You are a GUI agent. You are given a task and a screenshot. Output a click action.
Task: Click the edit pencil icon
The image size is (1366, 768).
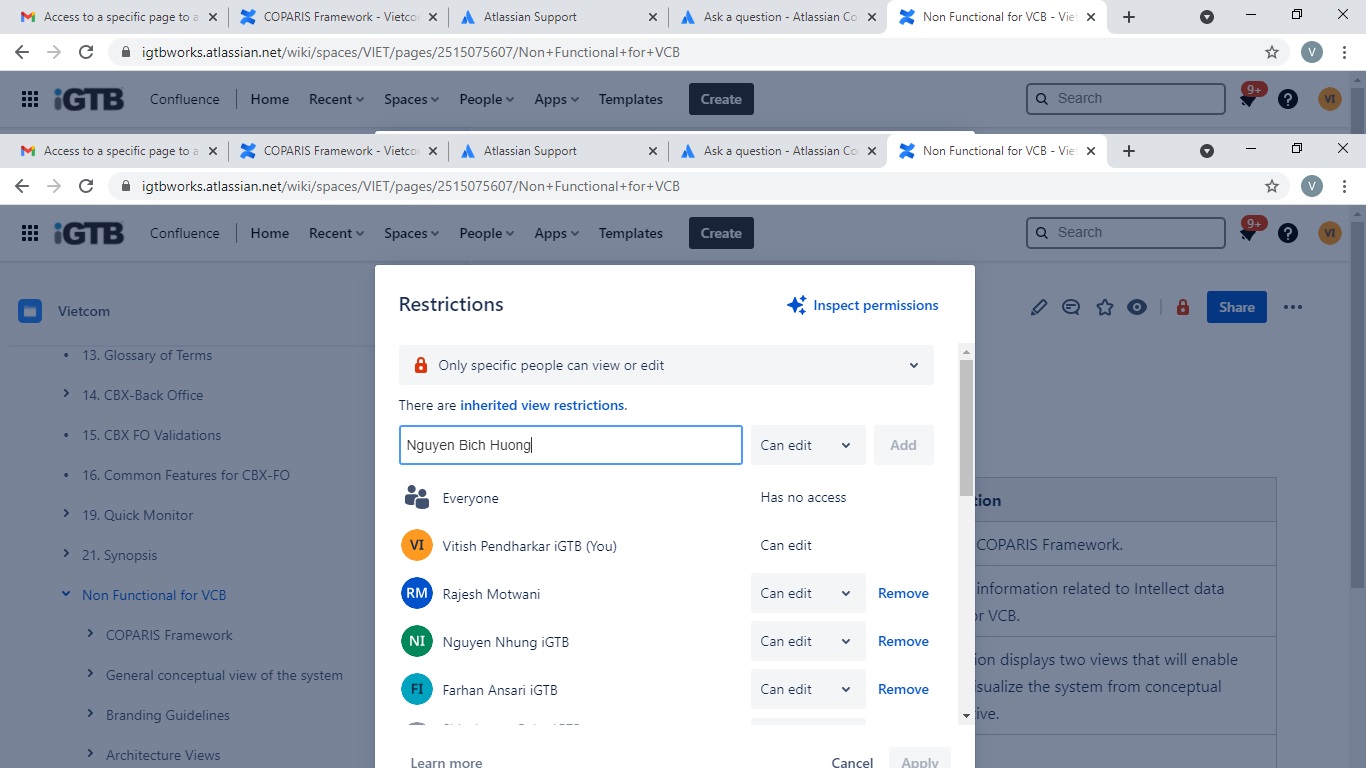coord(1039,307)
